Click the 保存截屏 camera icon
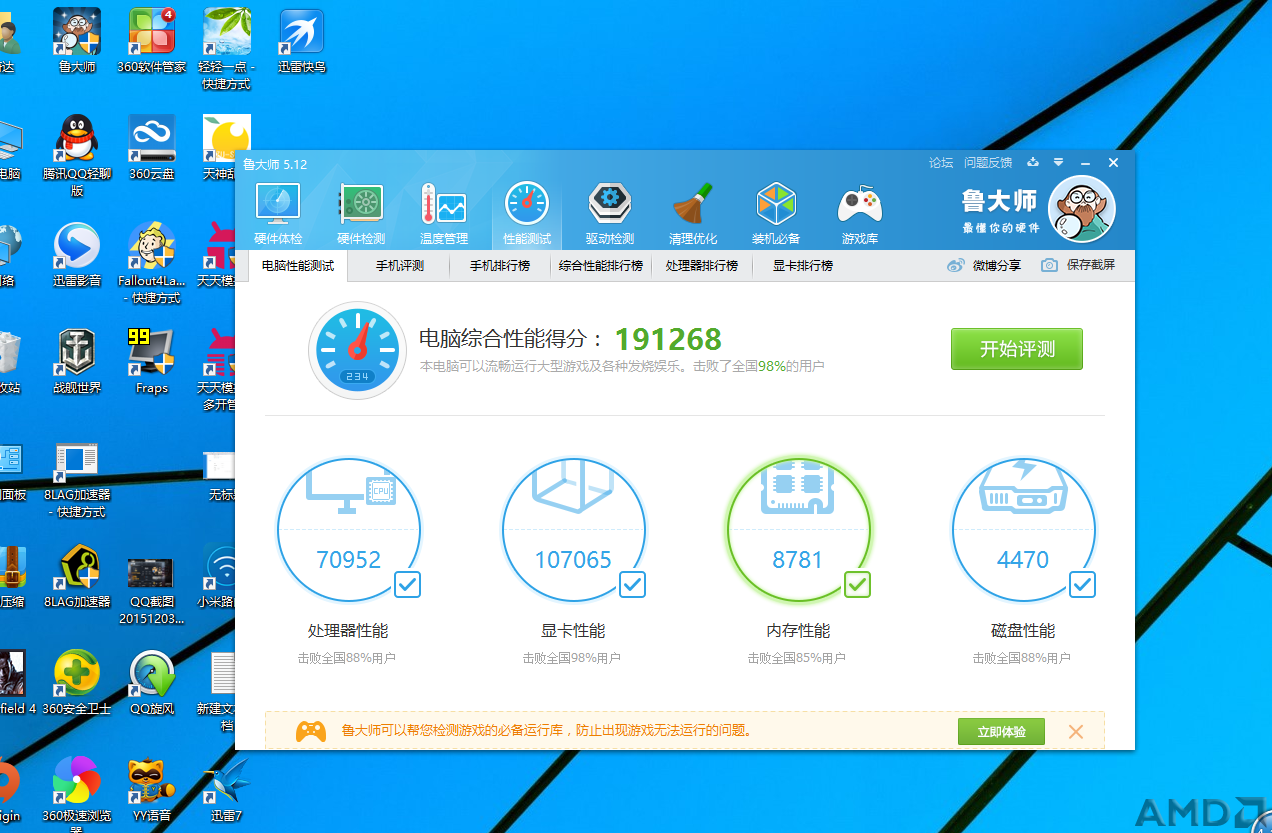 [1049, 266]
